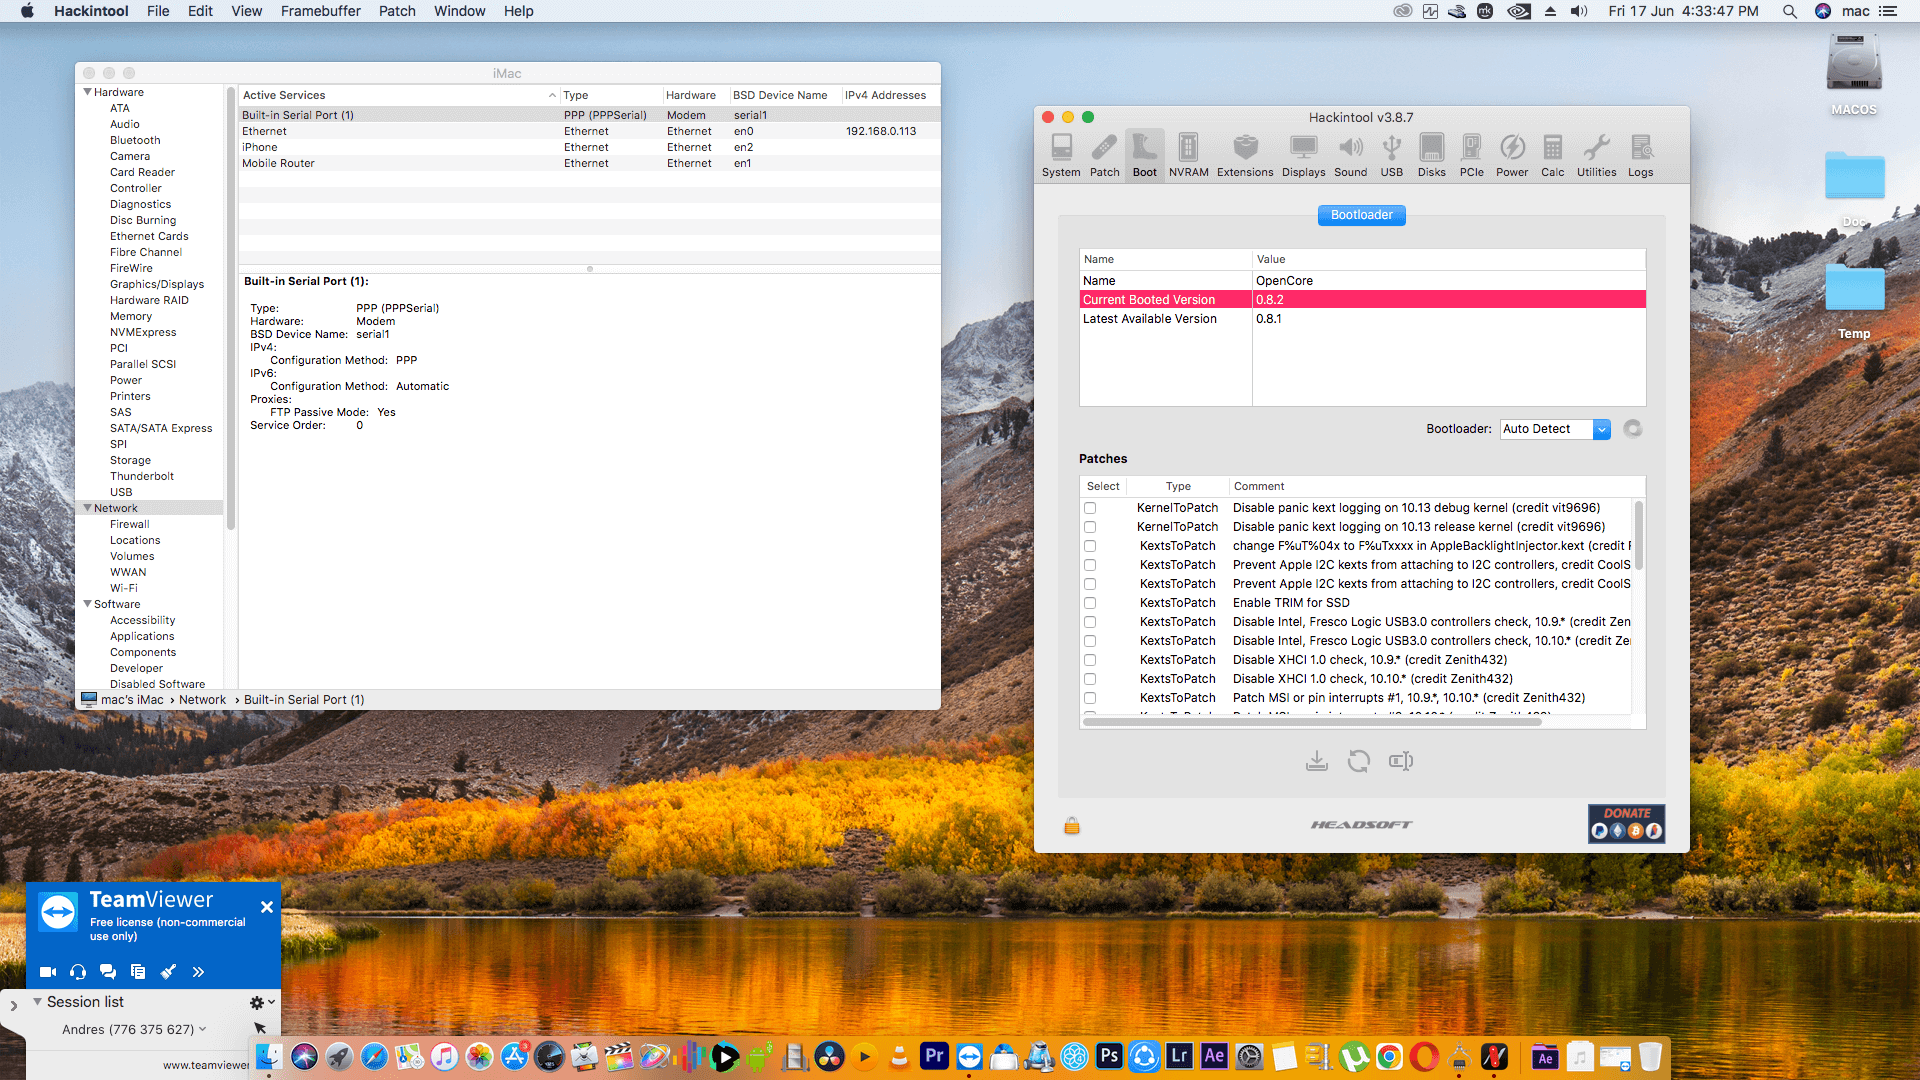Collapse the Network section in sidebar
Image resolution: width=1920 pixels, height=1080 pixels.
coord(87,508)
